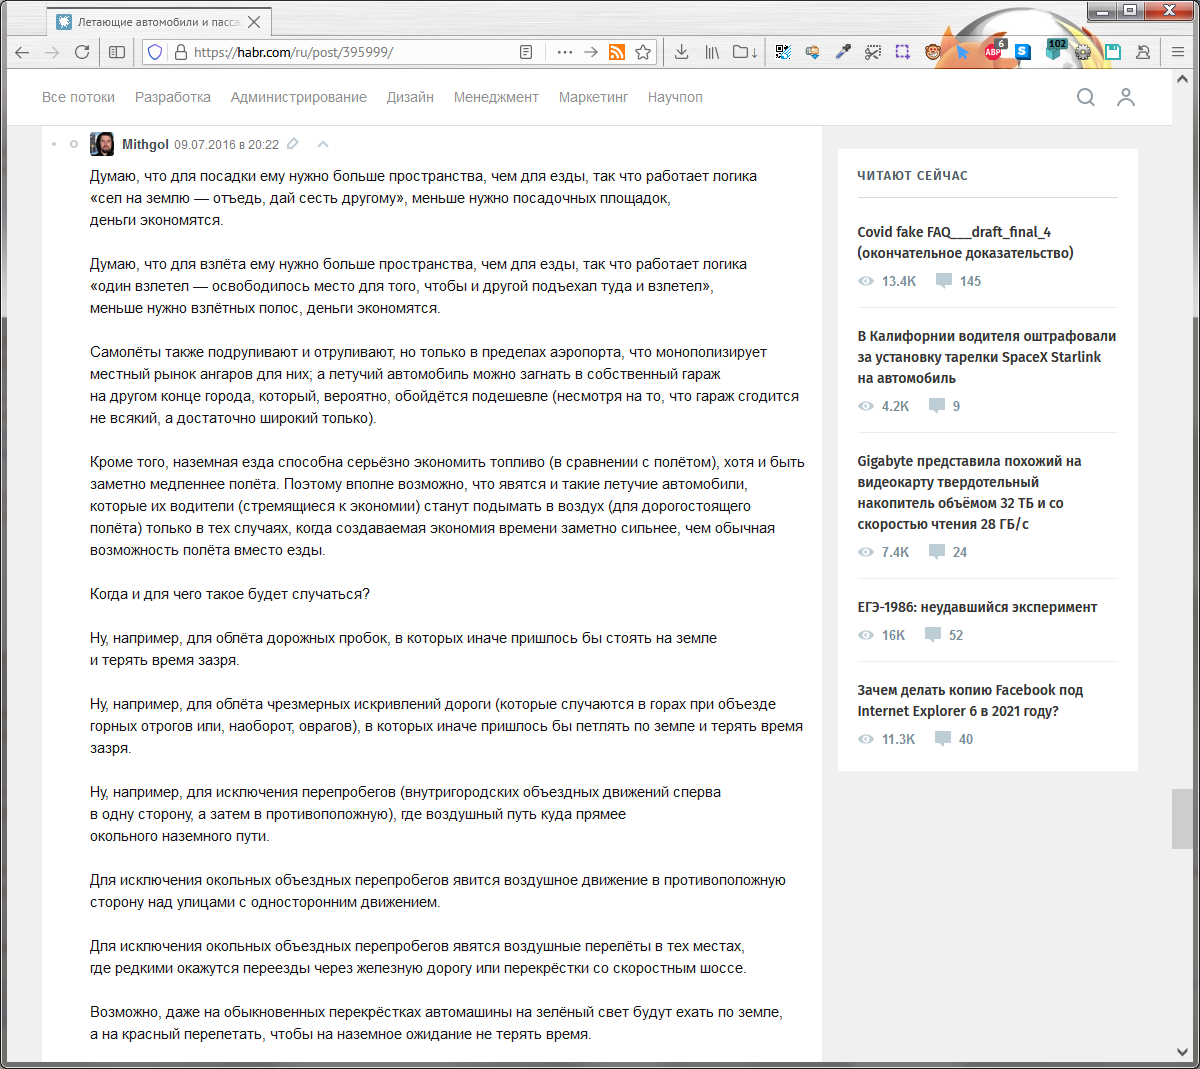Open comment permalink 09.07.2016 в 20:22
Viewport: 1200px width, 1069px height.
click(x=226, y=144)
